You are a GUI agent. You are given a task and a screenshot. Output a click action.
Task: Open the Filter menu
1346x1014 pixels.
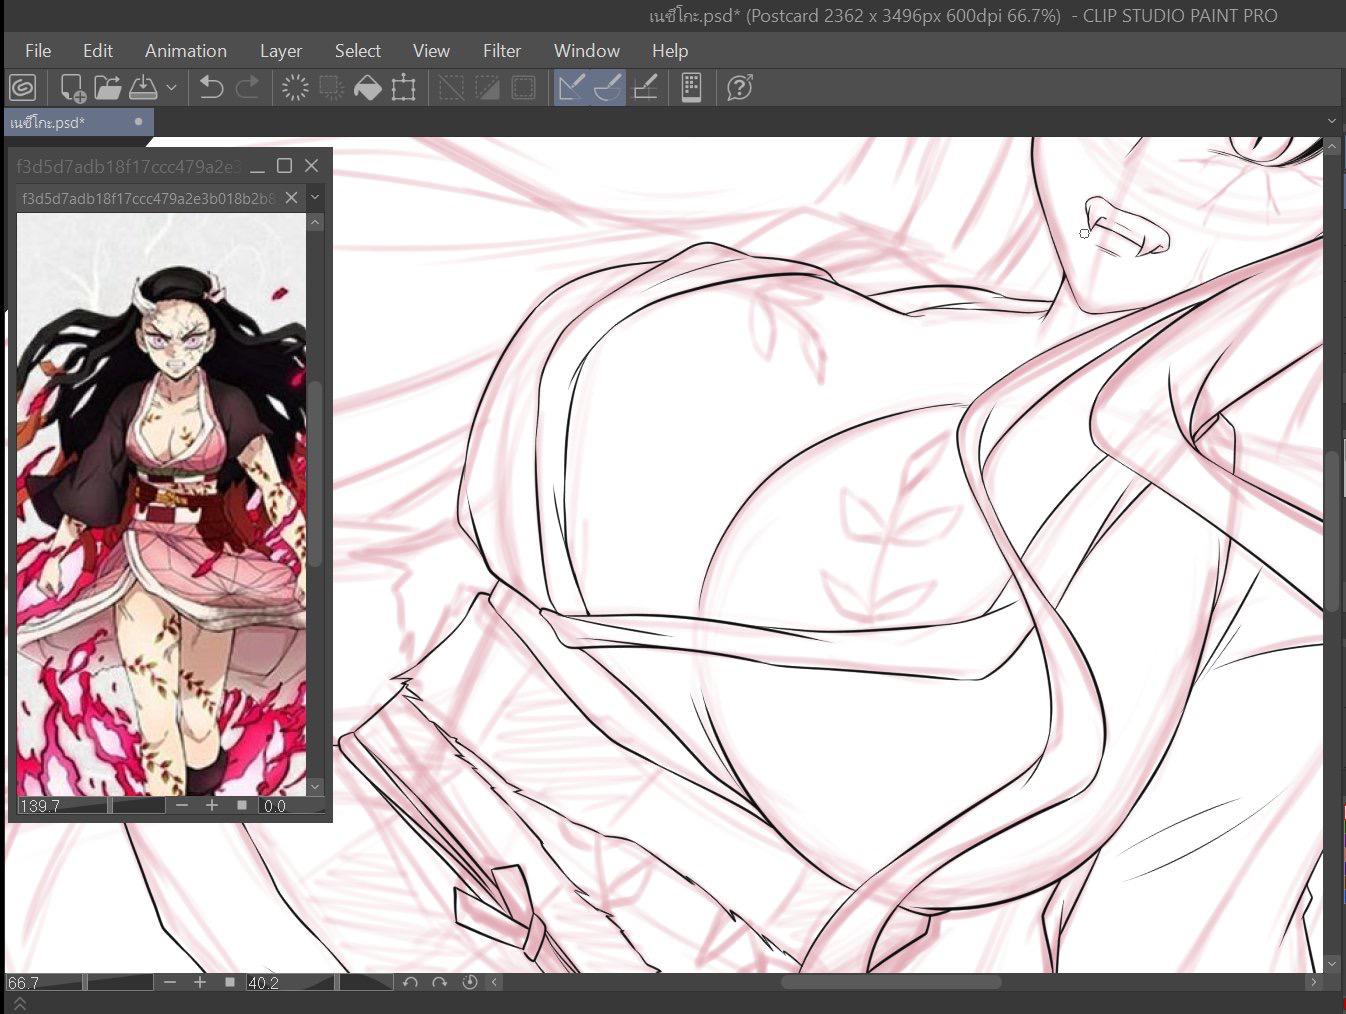[x=502, y=51]
